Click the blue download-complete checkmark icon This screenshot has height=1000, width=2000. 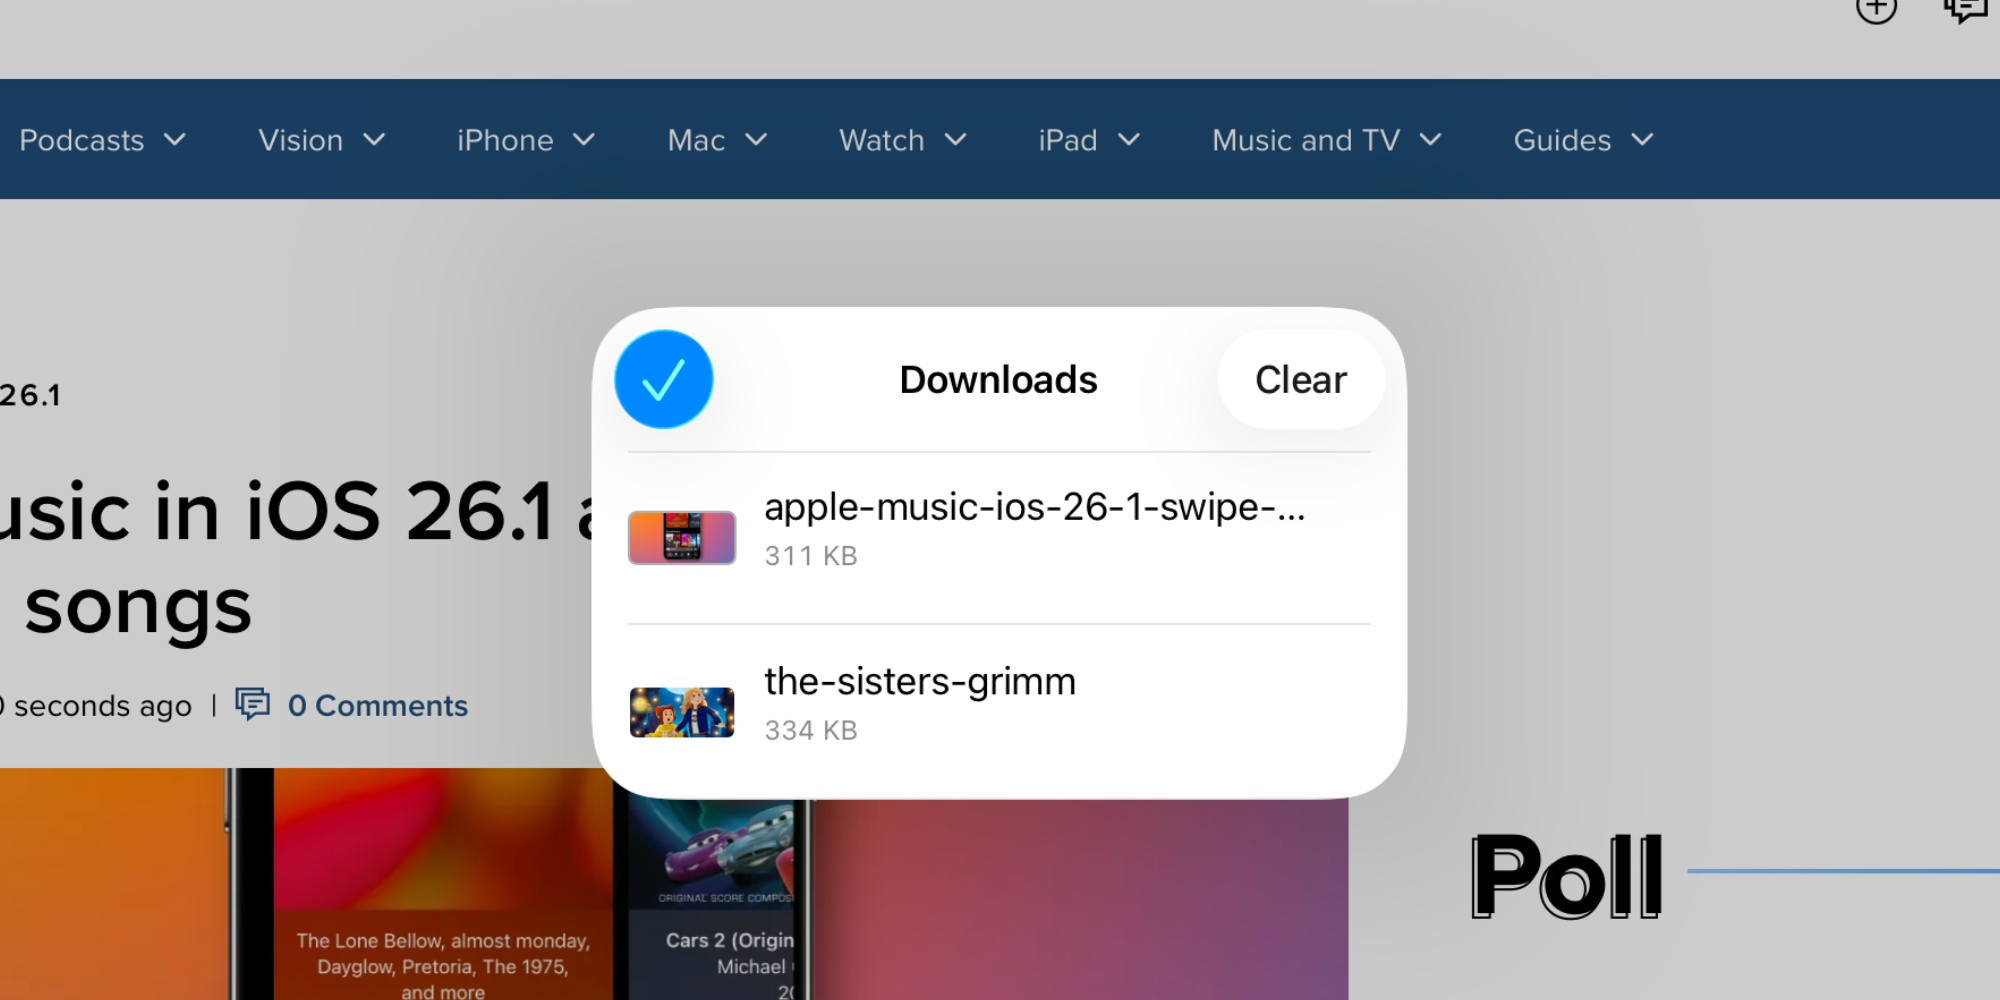[x=664, y=380]
